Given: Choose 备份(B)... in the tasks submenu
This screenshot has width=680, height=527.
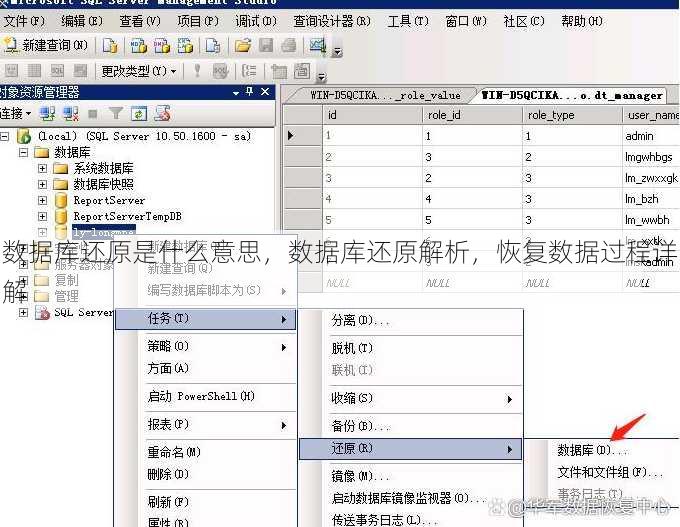Looking at the screenshot, I should 411,426.
